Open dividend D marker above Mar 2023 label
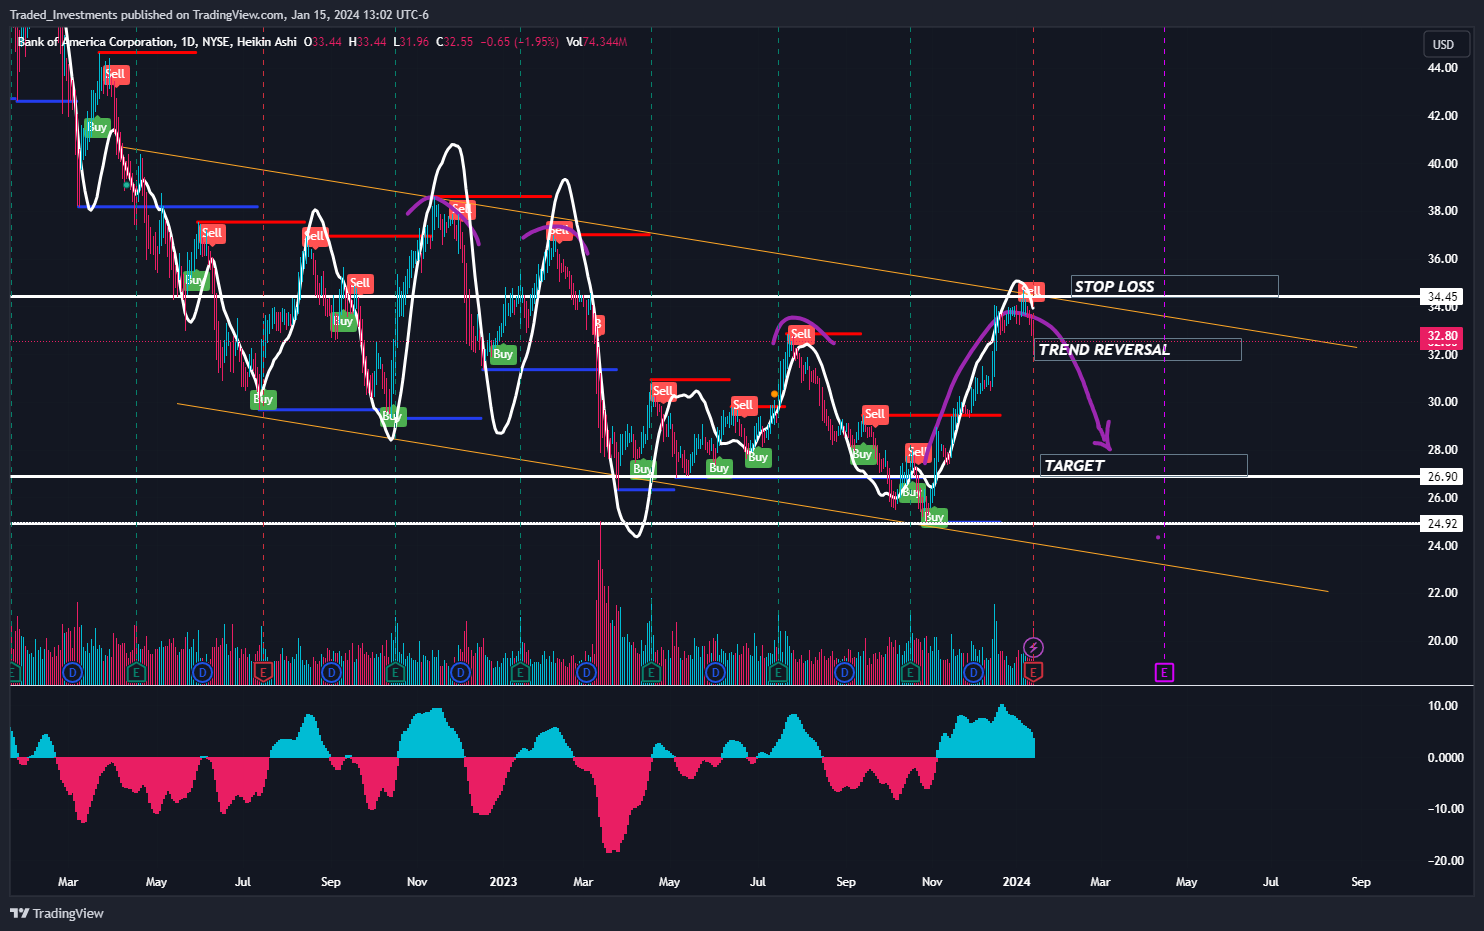This screenshot has height=931, width=1484. click(x=586, y=673)
